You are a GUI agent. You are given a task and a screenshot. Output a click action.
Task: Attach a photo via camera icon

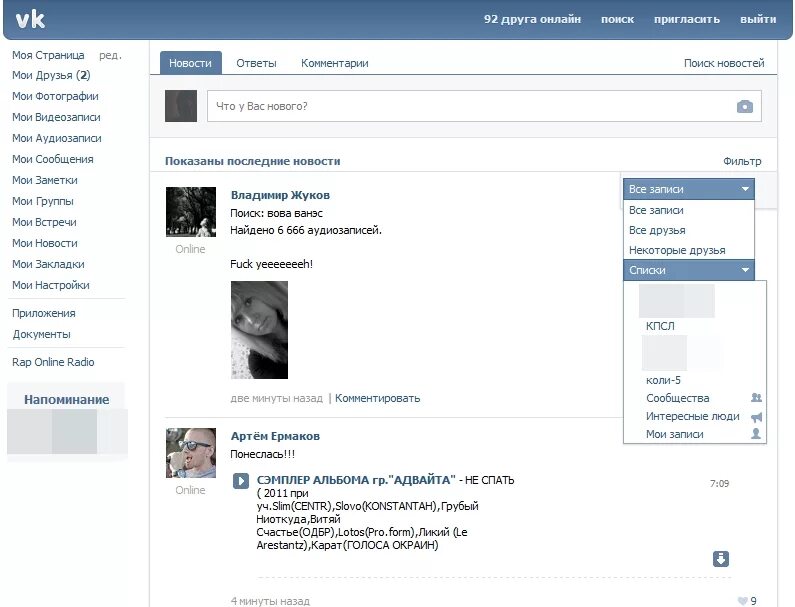[744, 106]
